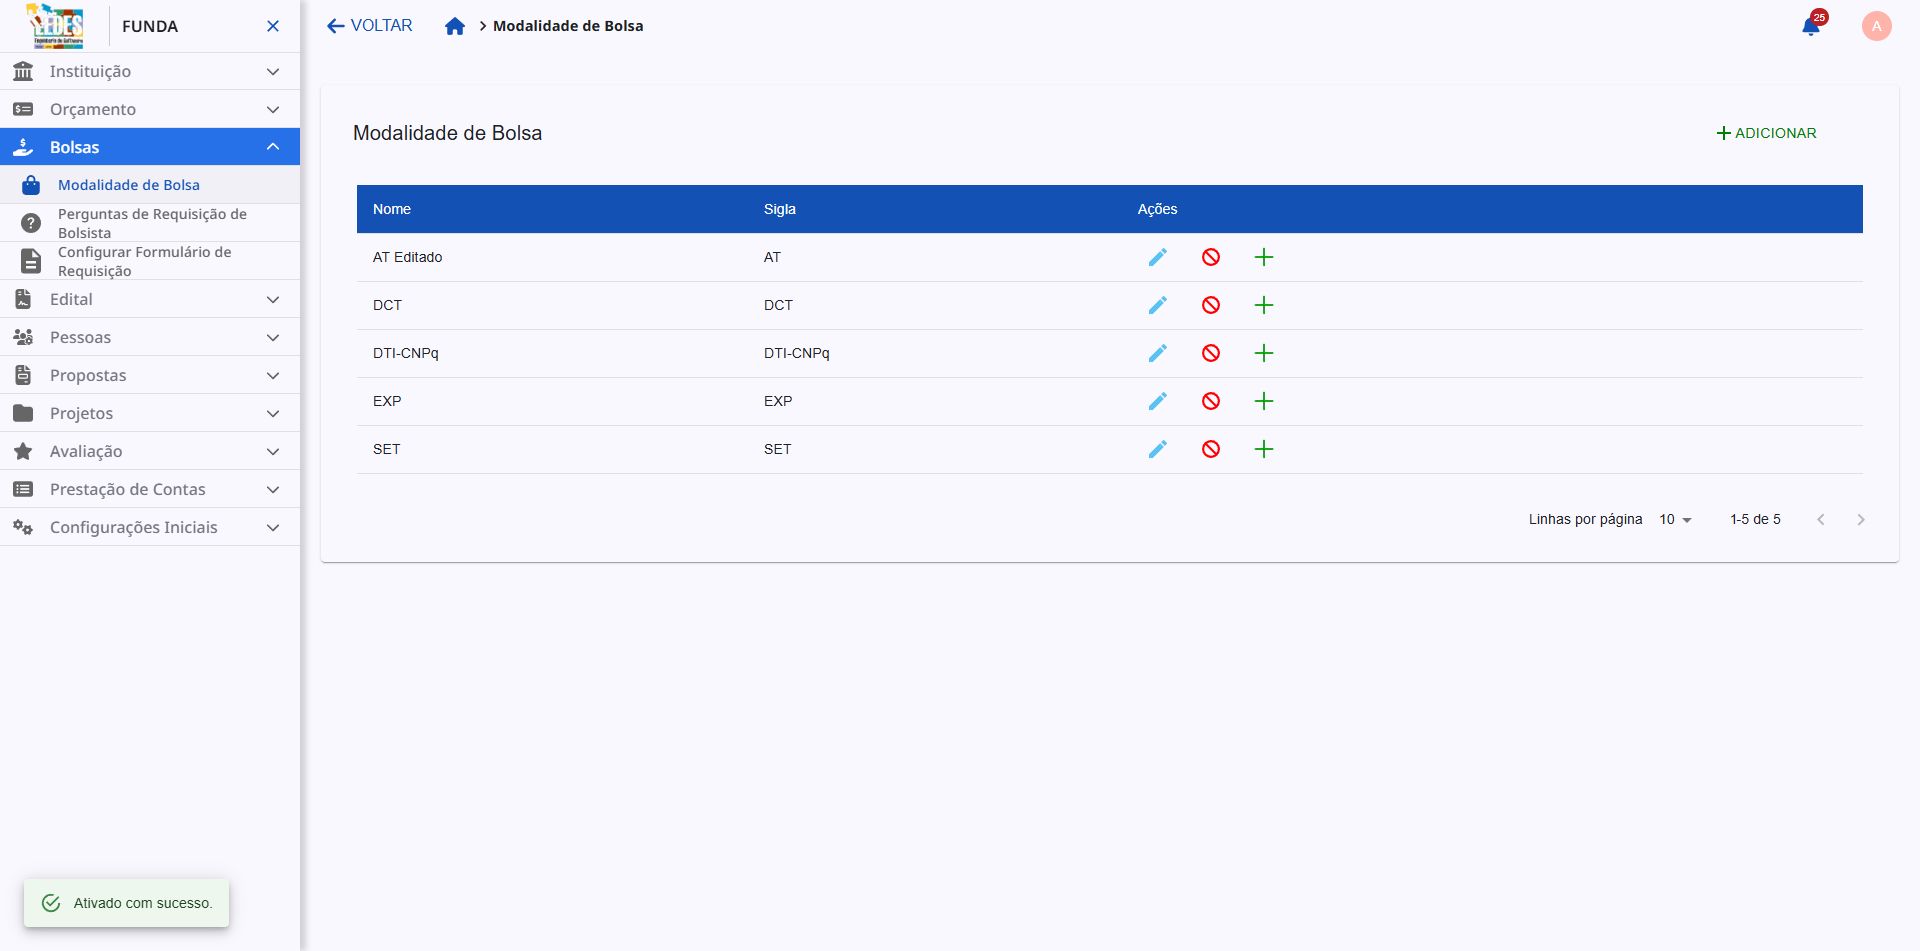The image size is (1920, 951).
Task: Close the sidebar with X icon
Action: 273,26
